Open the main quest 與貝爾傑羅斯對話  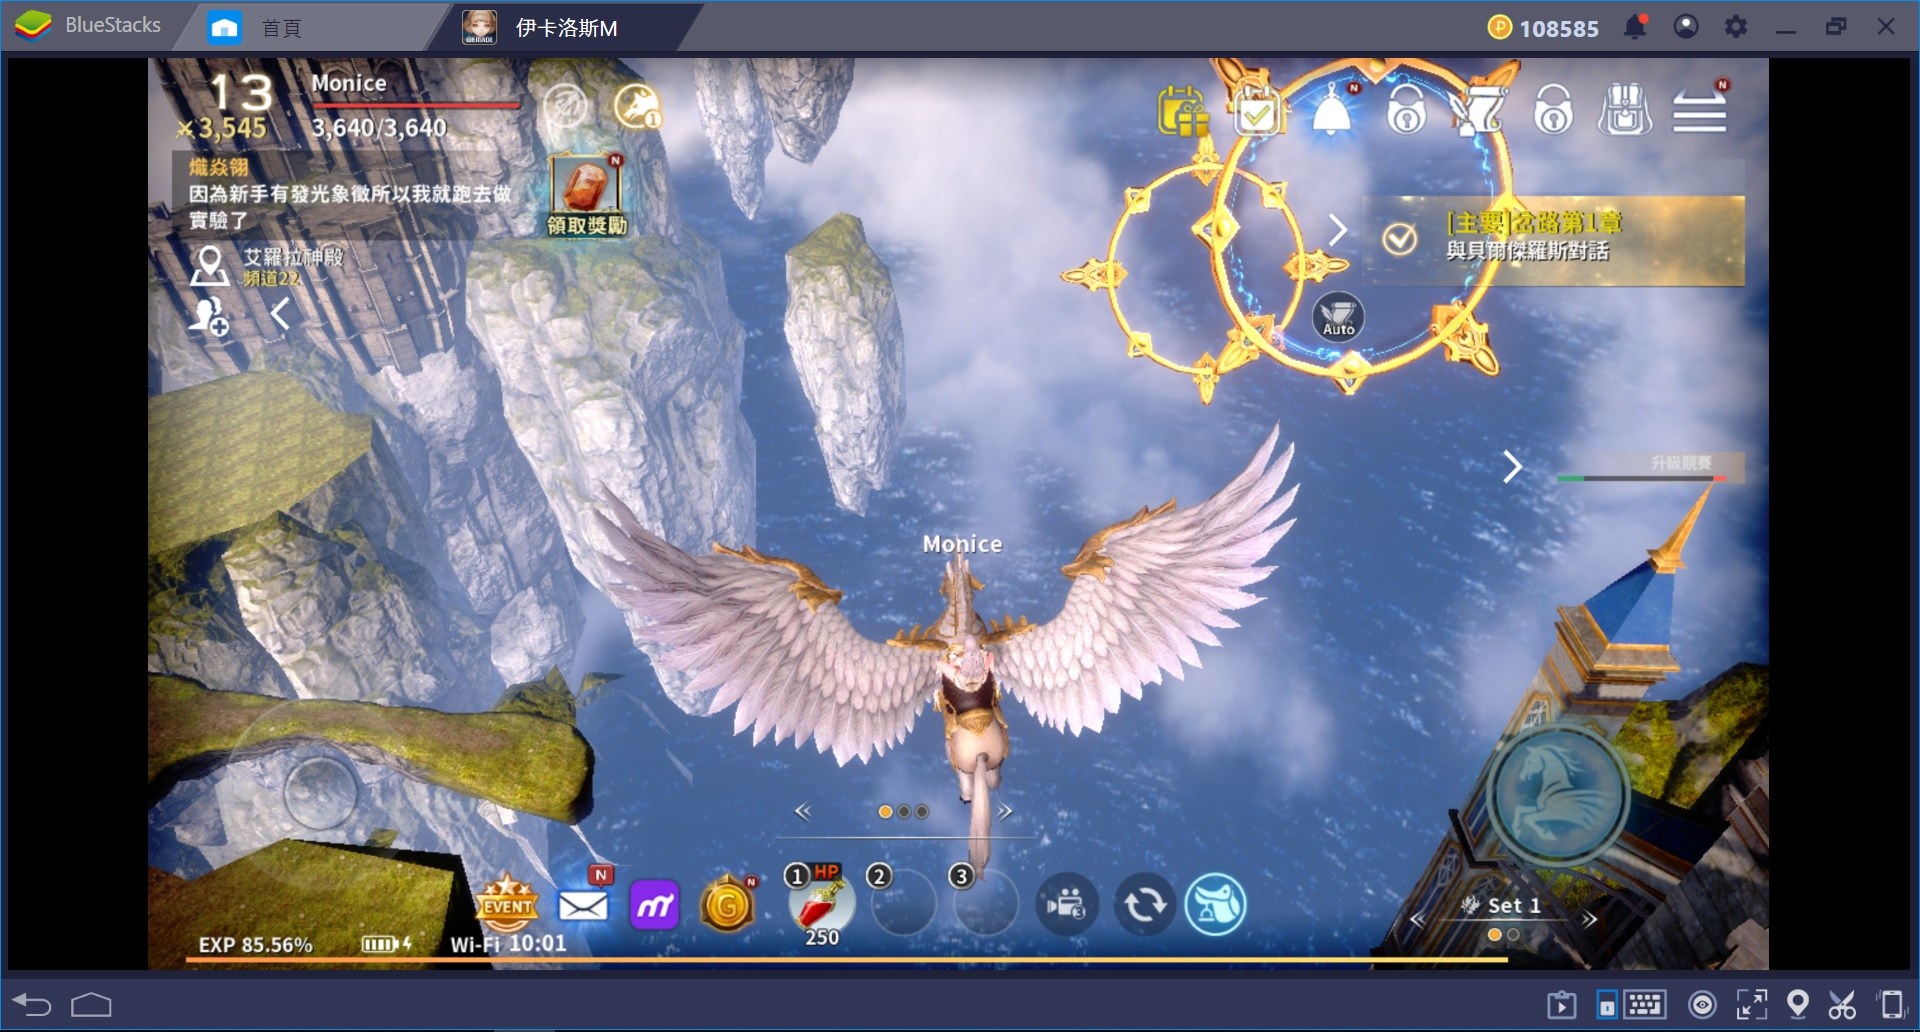(1556, 239)
